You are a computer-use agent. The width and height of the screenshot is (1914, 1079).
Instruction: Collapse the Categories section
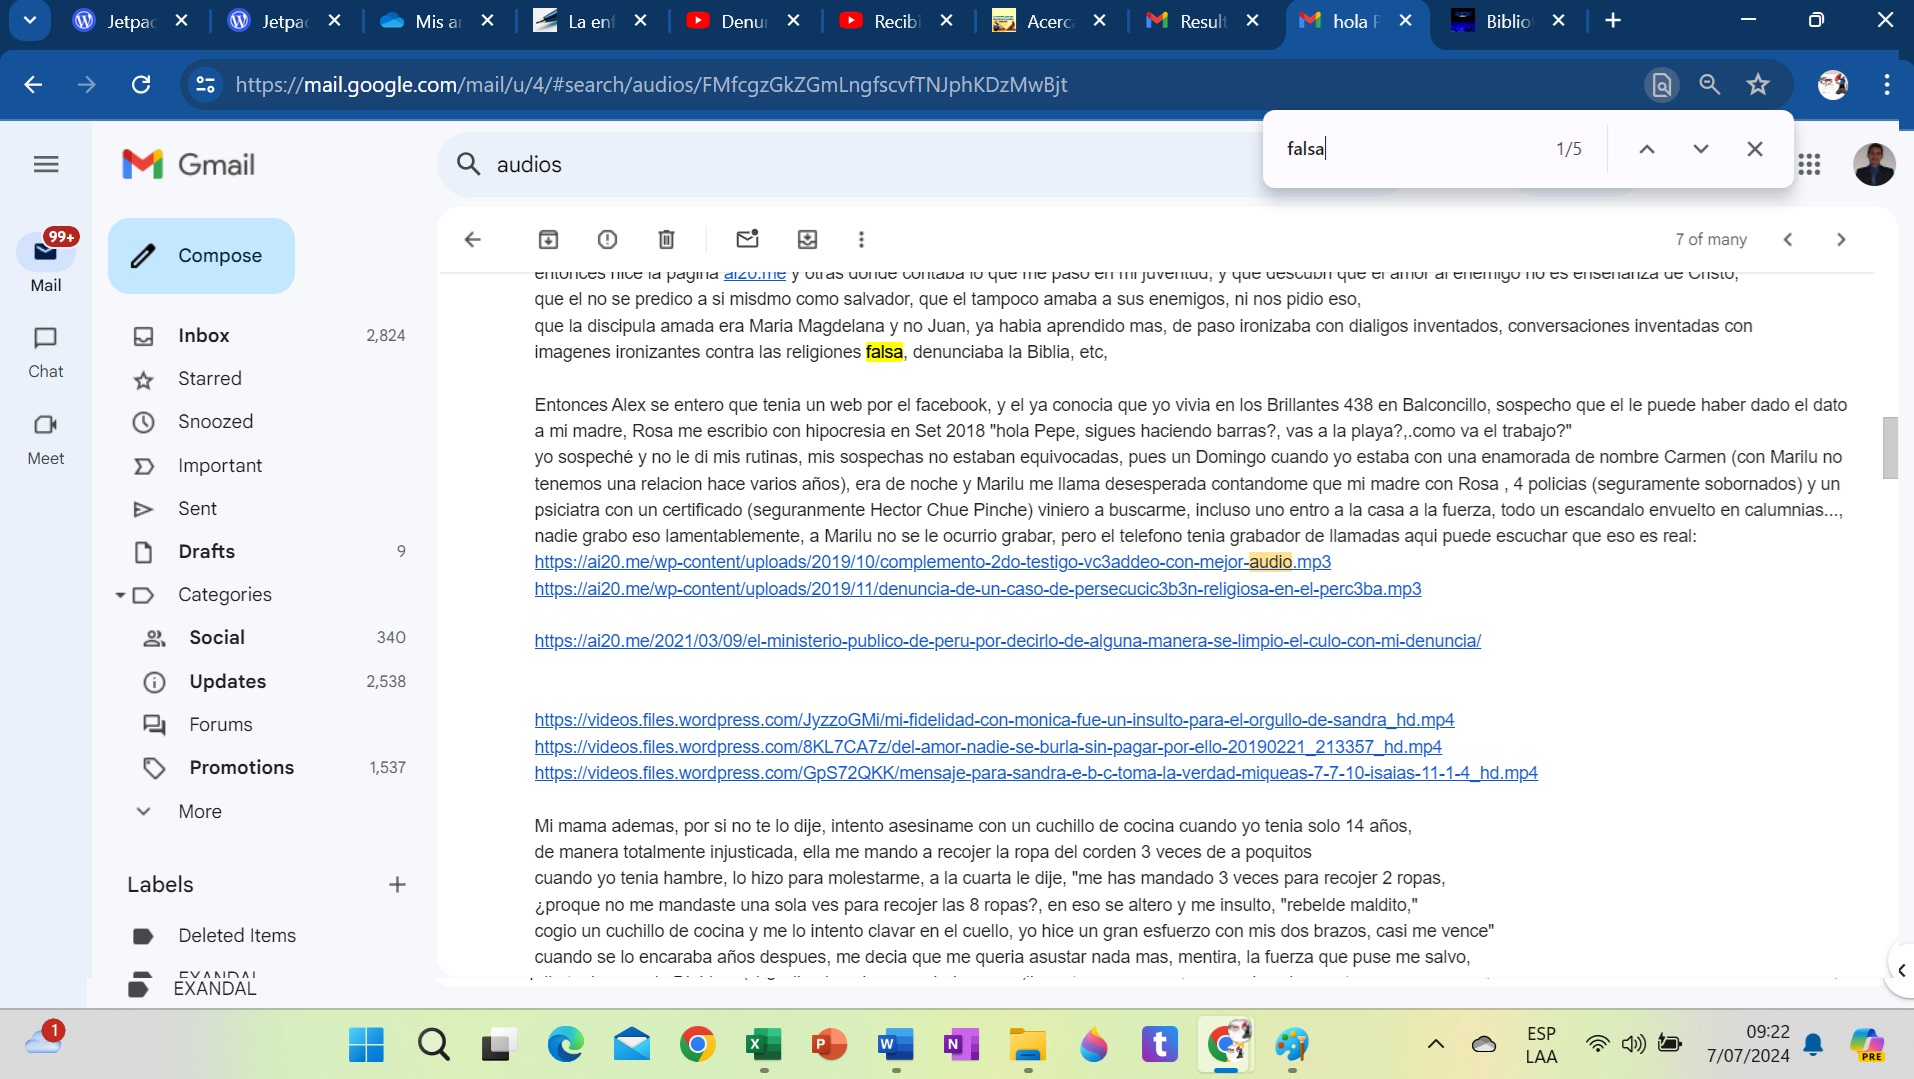pyautogui.click(x=120, y=595)
